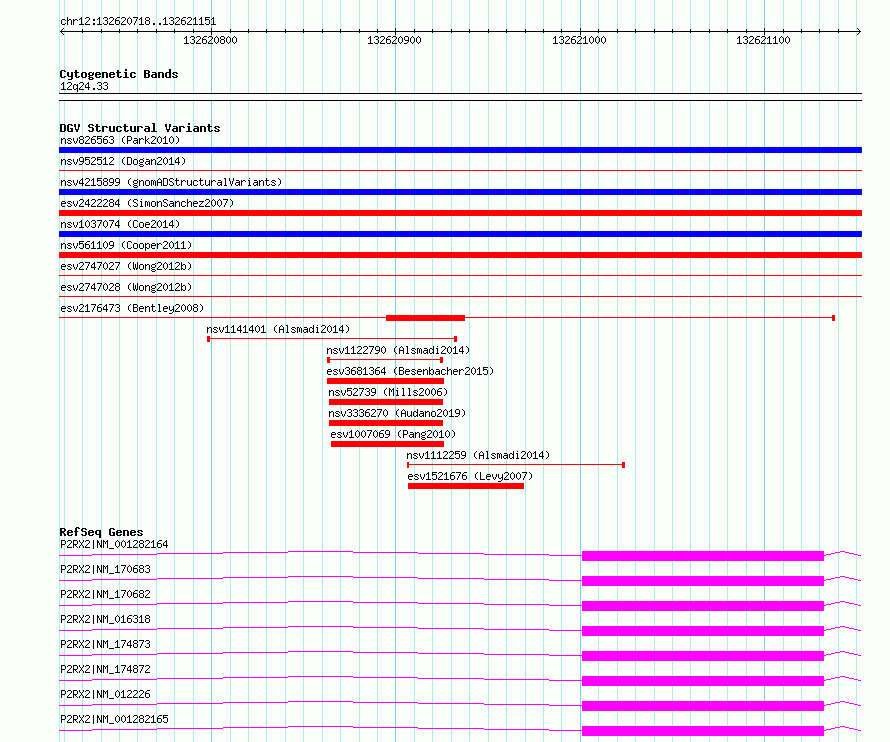Viewport: 890px width, 742px height.
Task: Click the 132620900 ruler position label
Action: [394, 40]
